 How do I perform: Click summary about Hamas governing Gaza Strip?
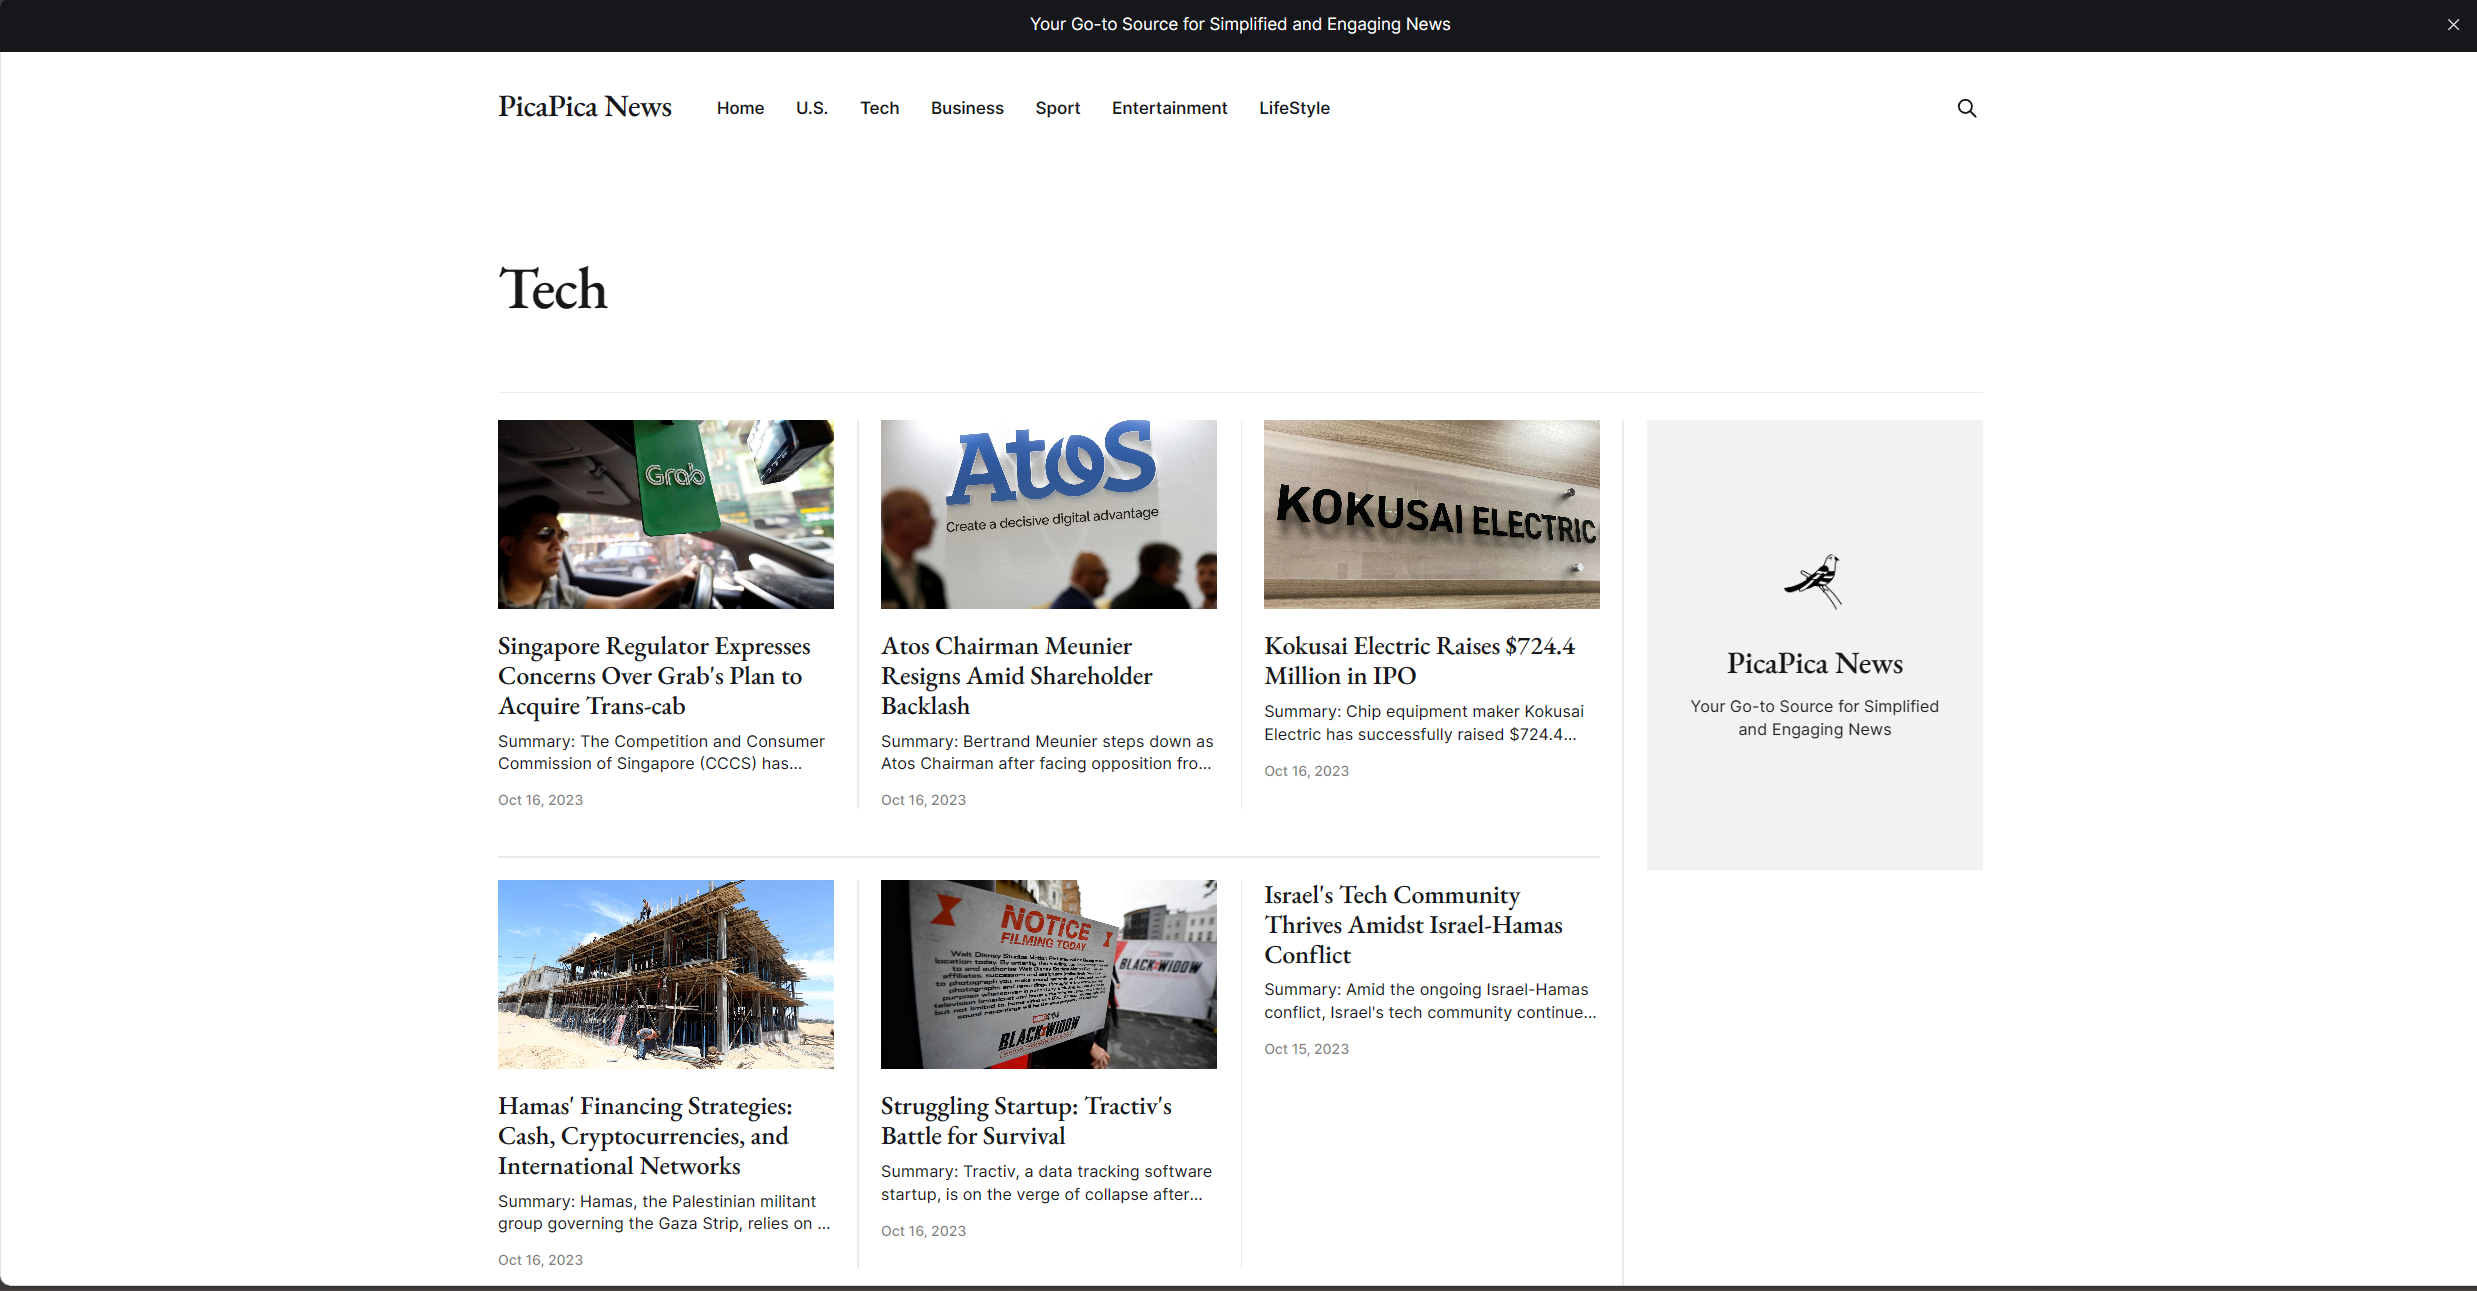[x=664, y=1212]
